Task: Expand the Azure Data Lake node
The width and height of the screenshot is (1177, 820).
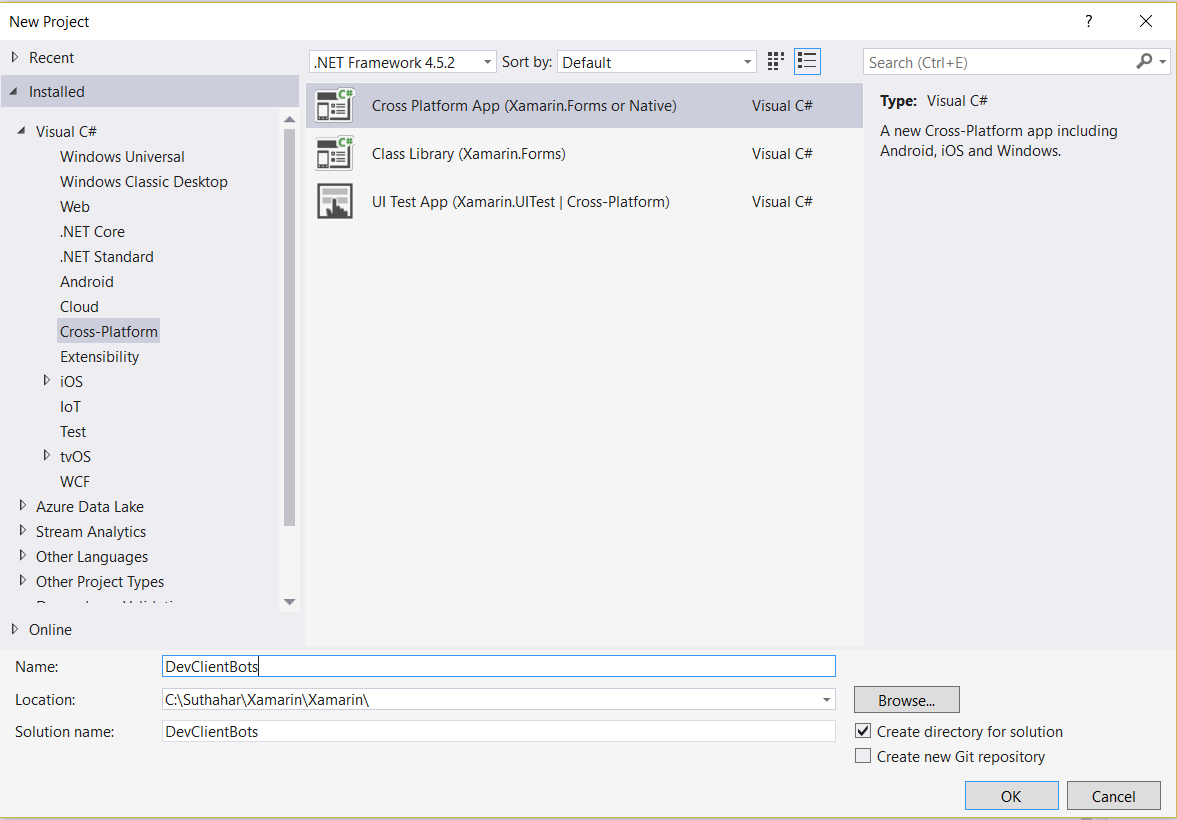Action: (23, 505)
